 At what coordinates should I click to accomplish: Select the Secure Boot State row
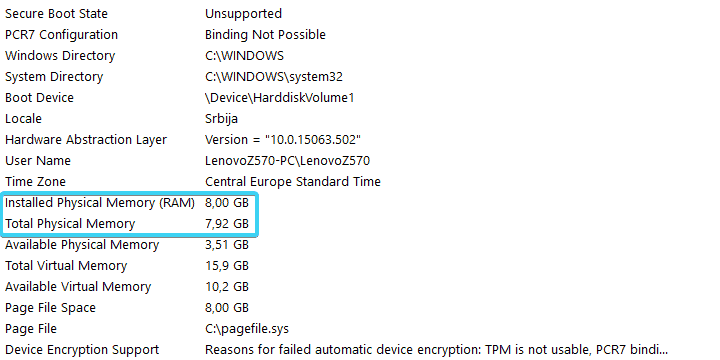pyautogui.click(x=360, y=14)
